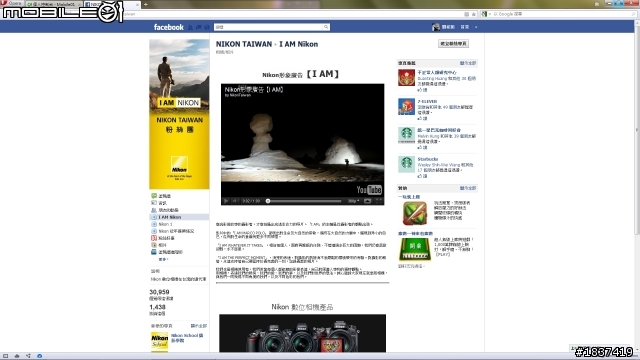Select the I AM Nikon sidebar tab
640x360 pixels.
click(x=179, y=217)
